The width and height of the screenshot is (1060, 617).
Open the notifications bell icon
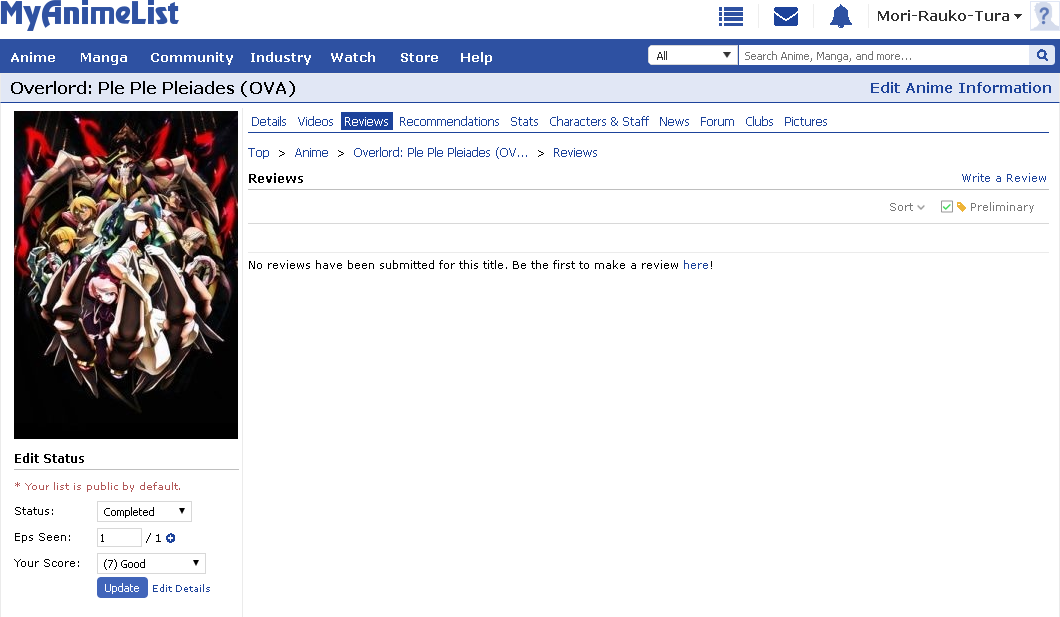click(x=840, y=16)
